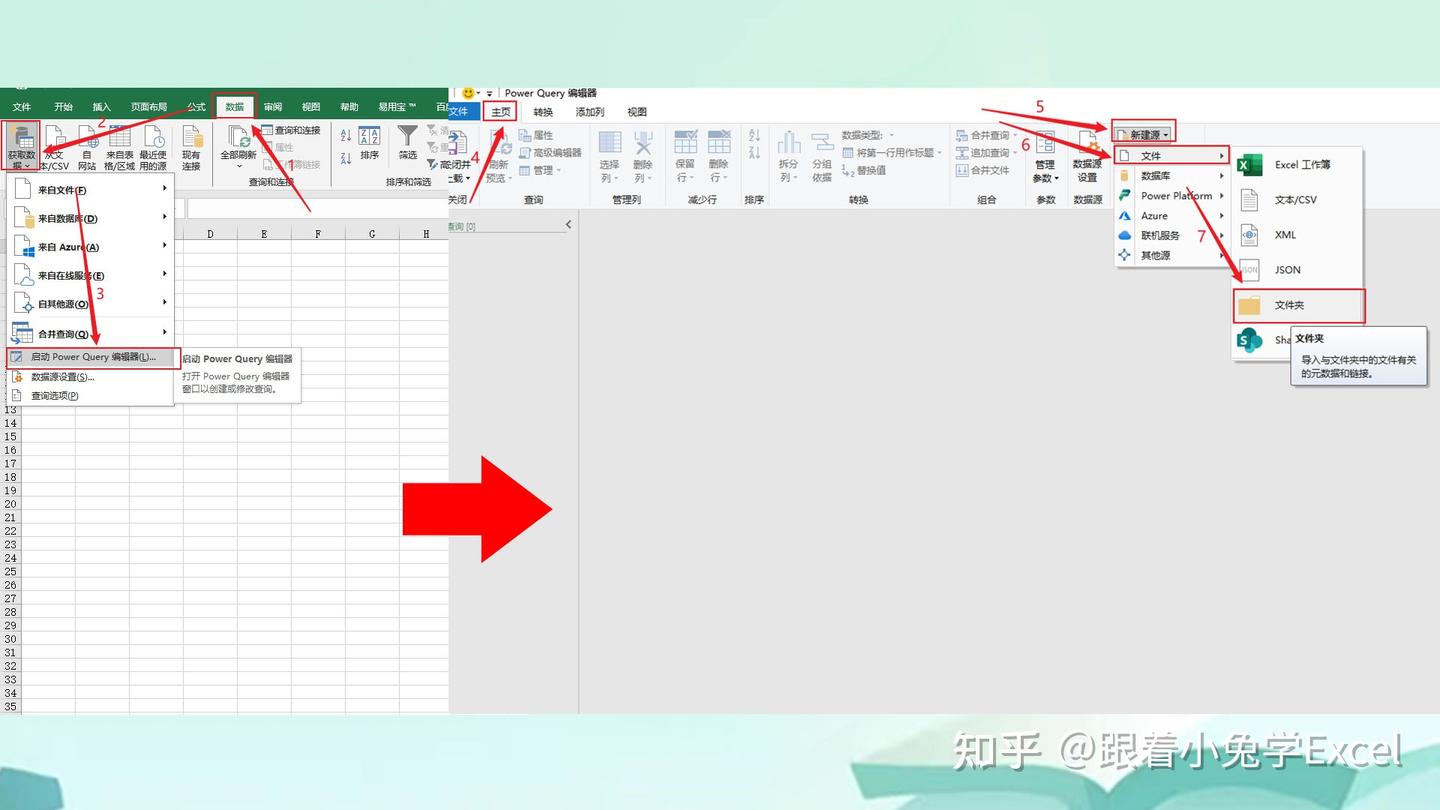Open the 审阅 tab in Excel
The height and width of the screenshot is (810, 1440).
273,107
